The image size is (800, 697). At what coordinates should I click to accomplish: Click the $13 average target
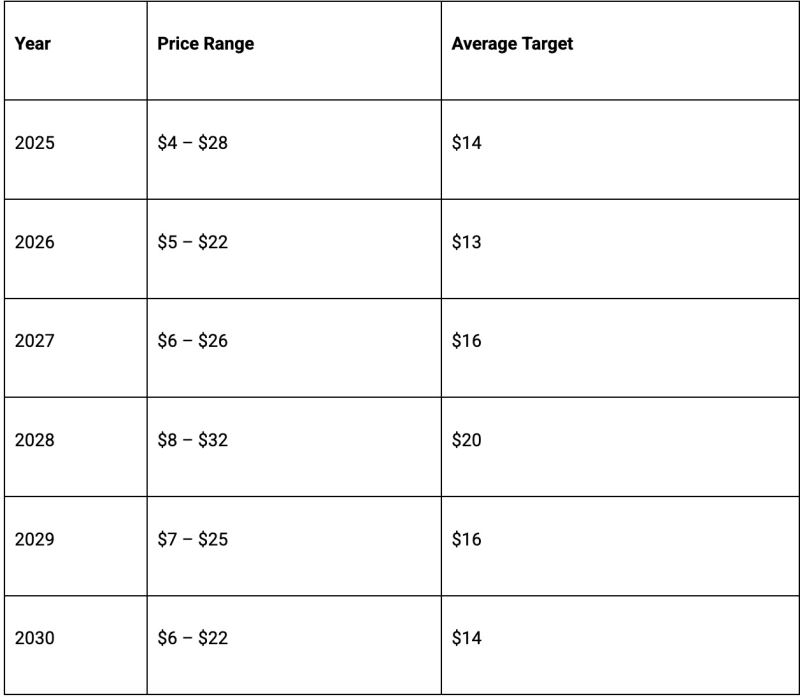pyautogui.click(x=466, y=242)
